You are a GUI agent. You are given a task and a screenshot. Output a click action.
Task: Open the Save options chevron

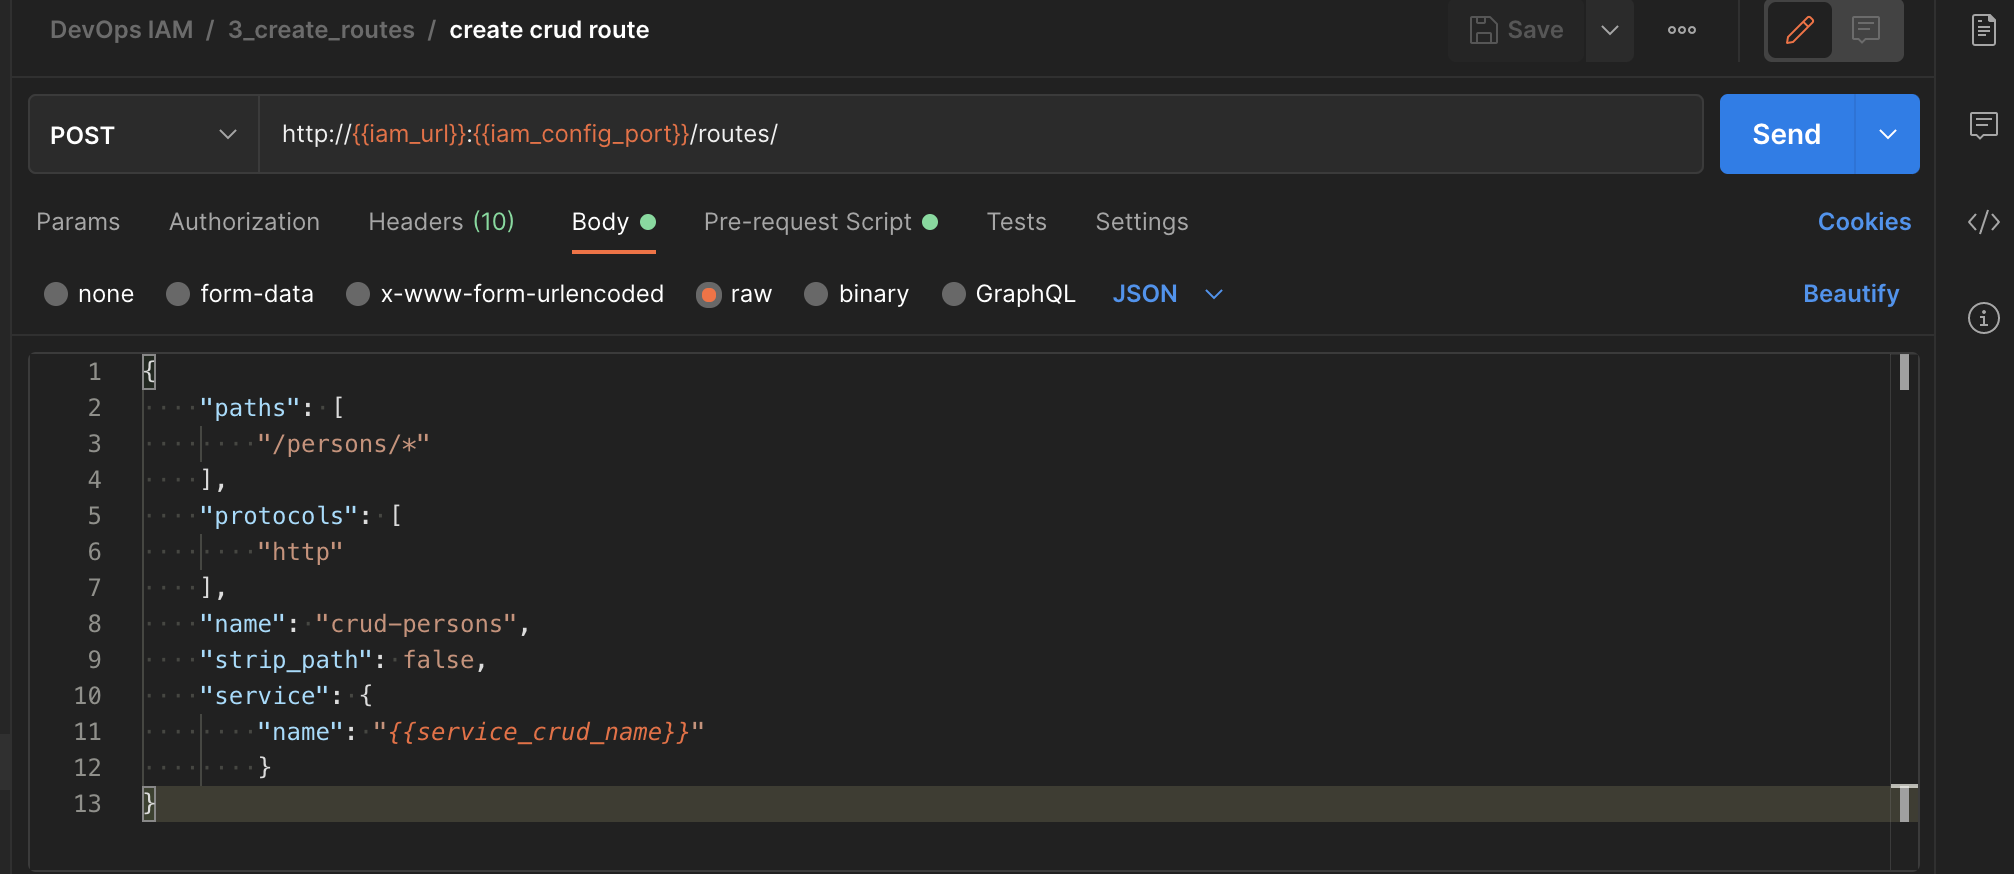(x=1610, y=30)
